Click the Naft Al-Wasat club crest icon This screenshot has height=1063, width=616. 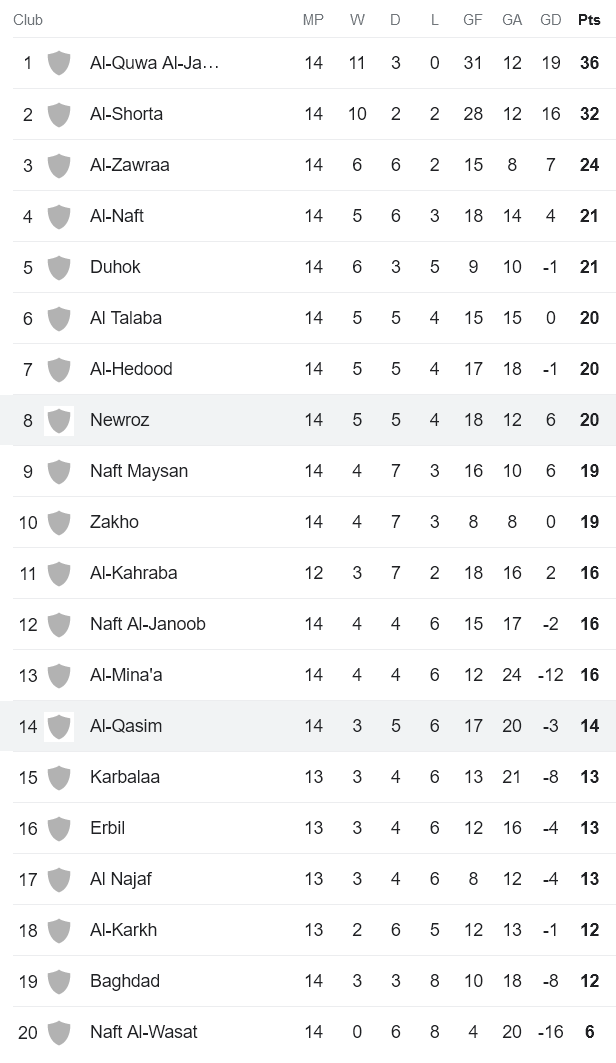click(x=59, y=1032)
